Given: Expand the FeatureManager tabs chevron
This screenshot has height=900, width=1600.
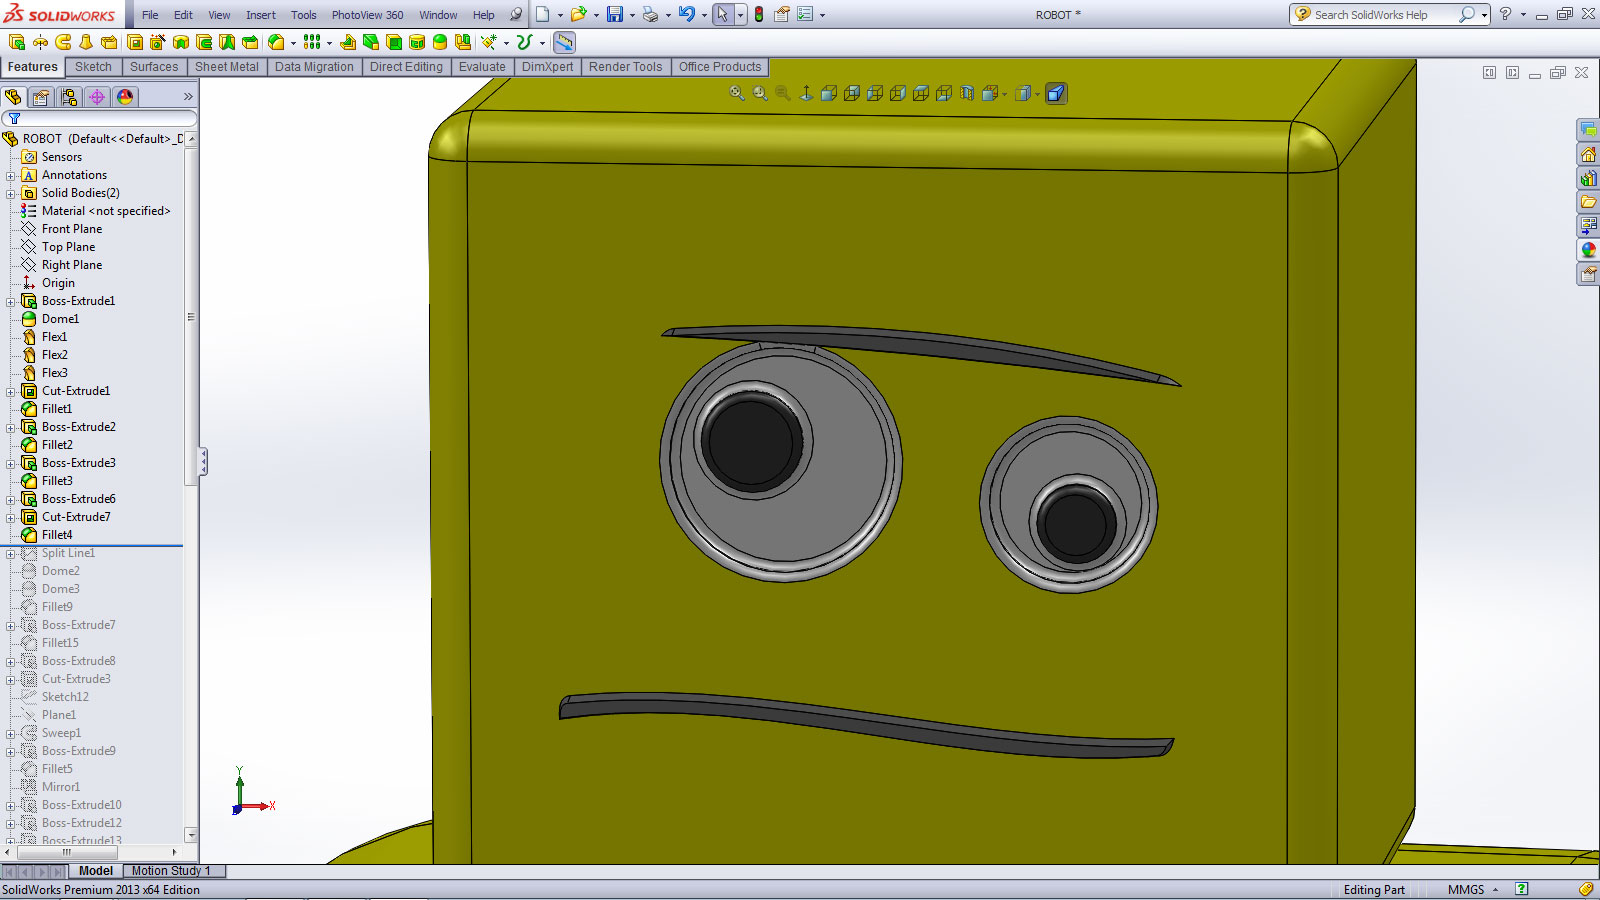Looking at the screenshot, I should [x=188, y=97].
